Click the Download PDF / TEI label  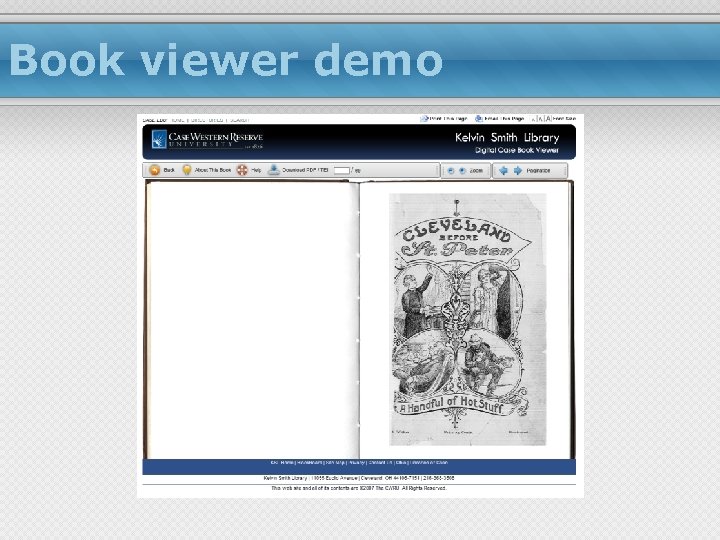[x=305, y=170]
